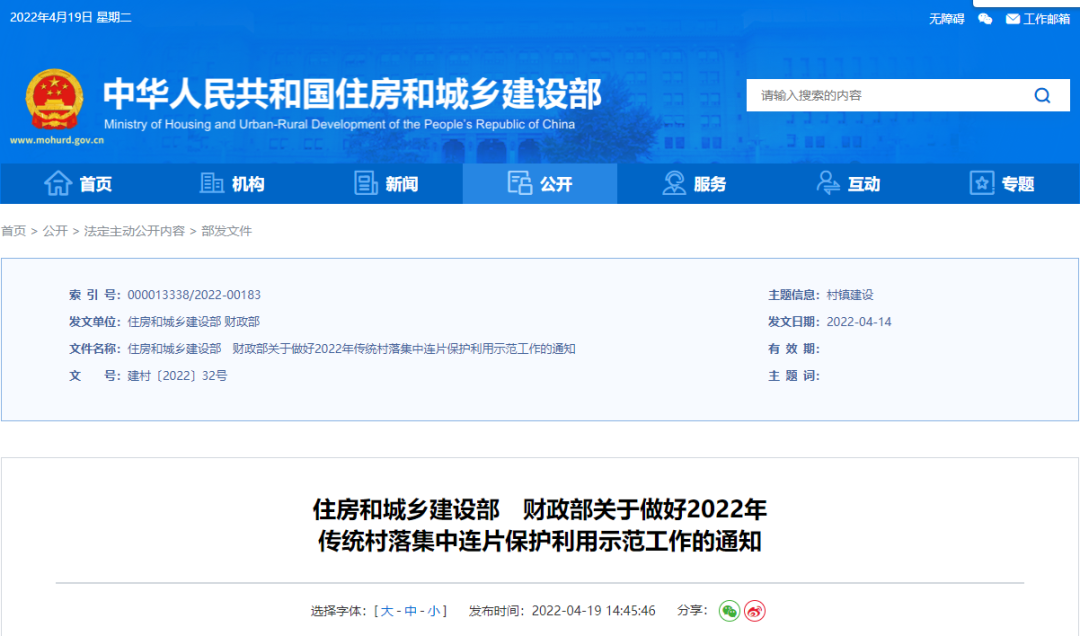Click the search magnifier icon
The height and width of the screenshot is (636, 1080).
click(x=1042, y=95)
